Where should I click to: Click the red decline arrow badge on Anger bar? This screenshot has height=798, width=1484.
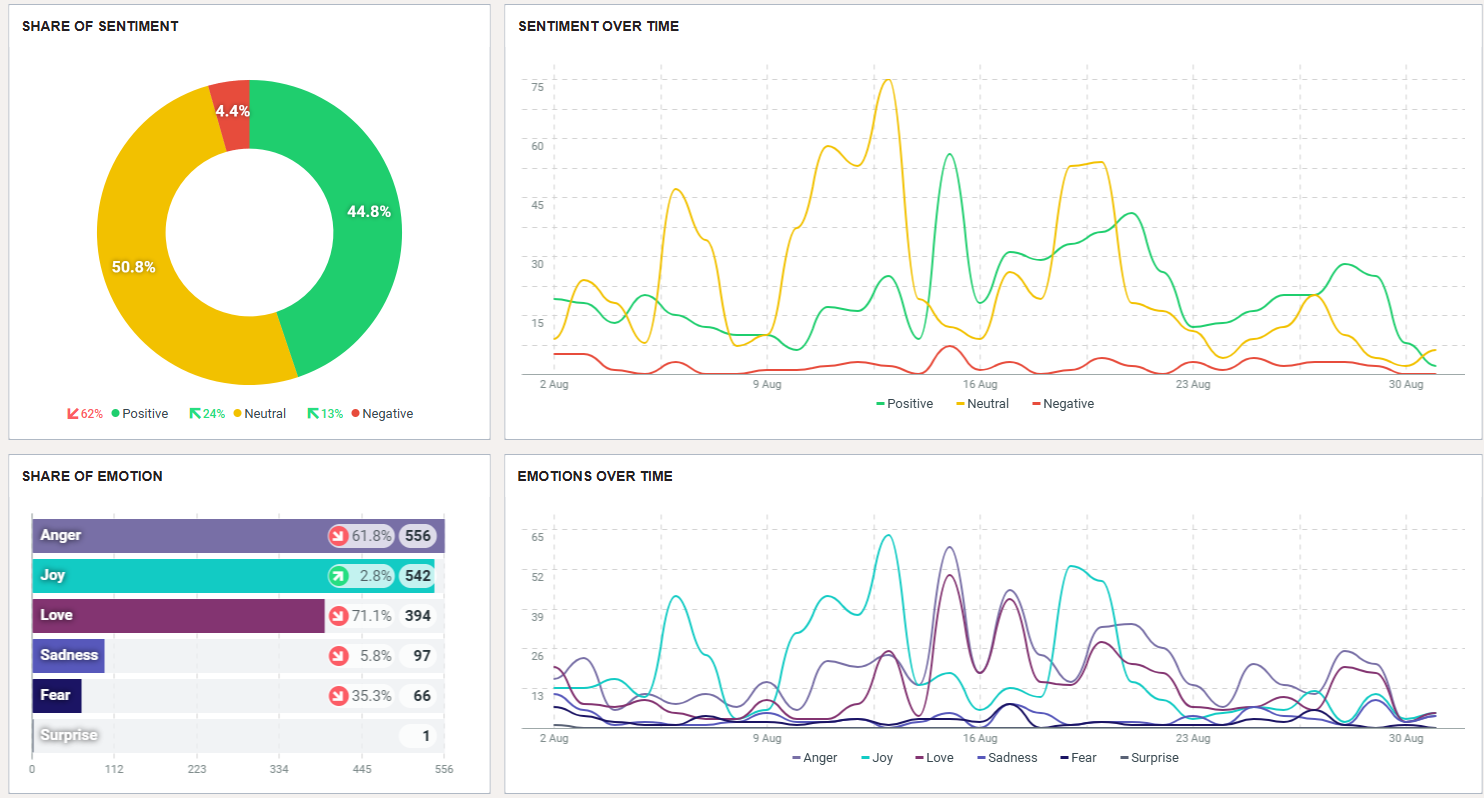click(339, 536)
